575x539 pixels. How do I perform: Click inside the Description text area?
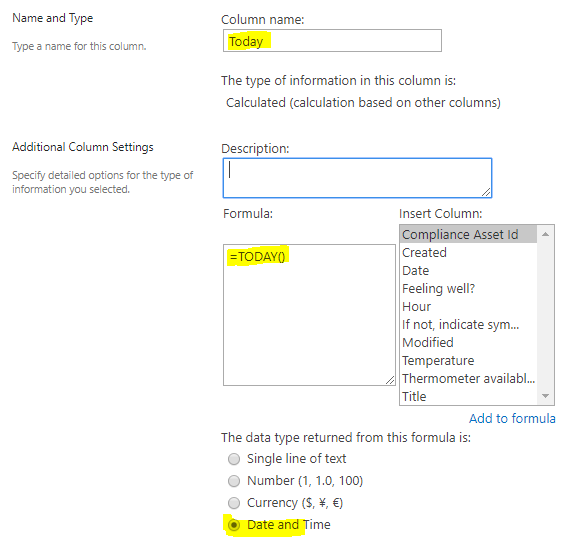coord(357,178)
